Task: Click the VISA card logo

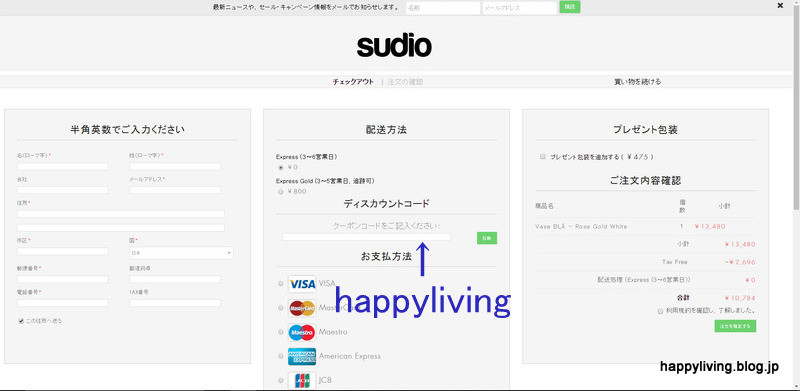Action: point(302,284)
